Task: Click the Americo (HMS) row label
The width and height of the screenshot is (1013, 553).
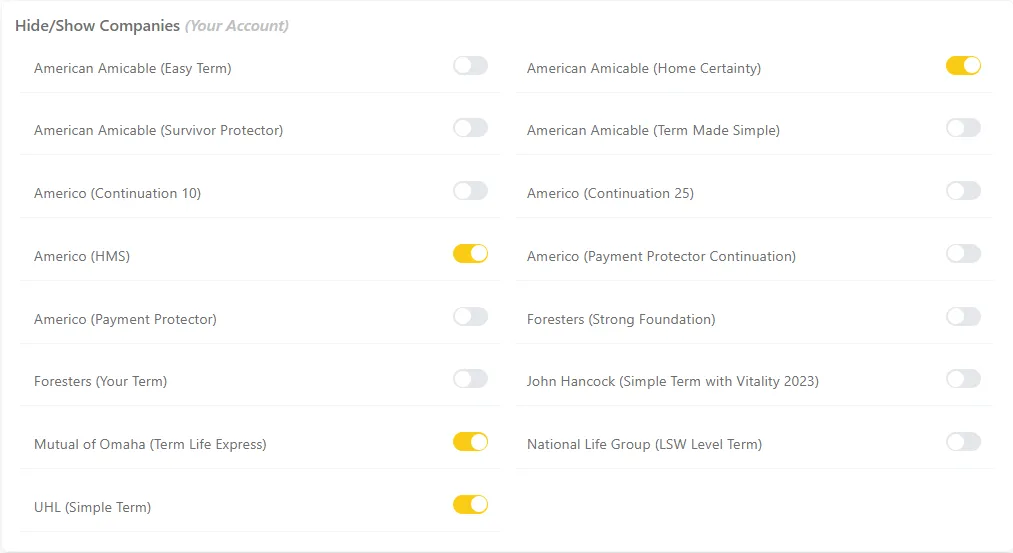Action: [x=82, y=256]
